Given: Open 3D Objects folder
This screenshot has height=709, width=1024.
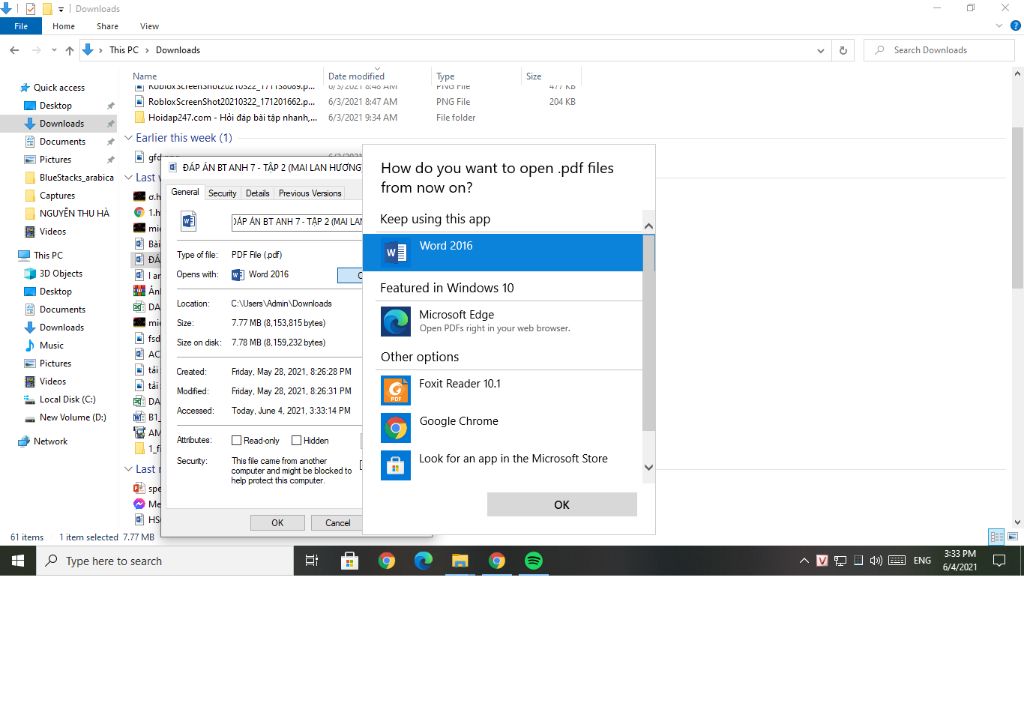Looking at the screenshot, I should (61, 274).
